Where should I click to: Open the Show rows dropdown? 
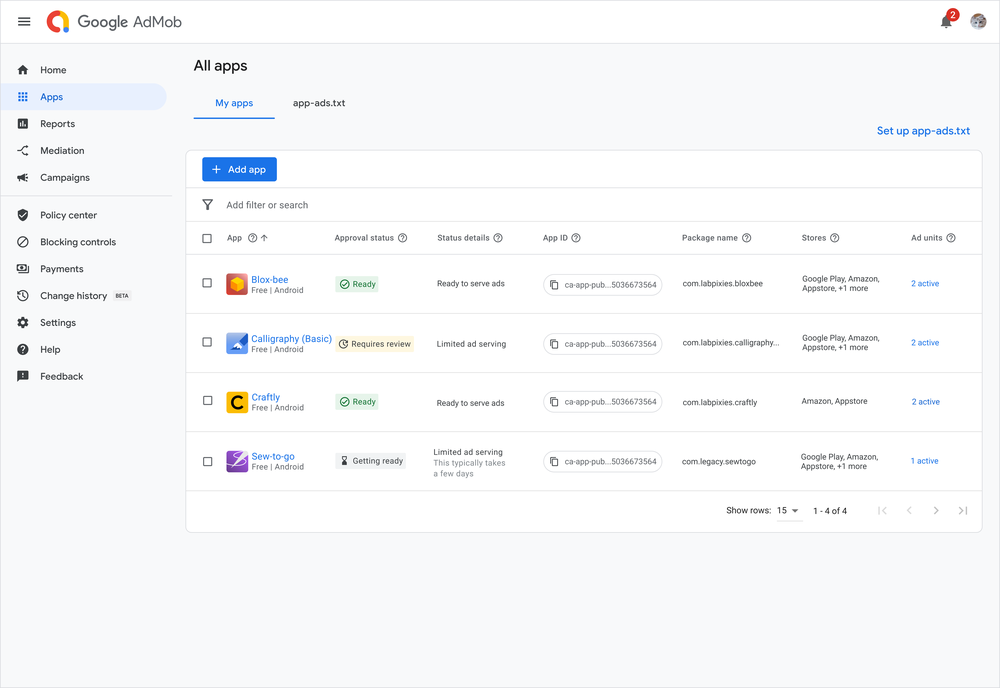coord(789,510)
